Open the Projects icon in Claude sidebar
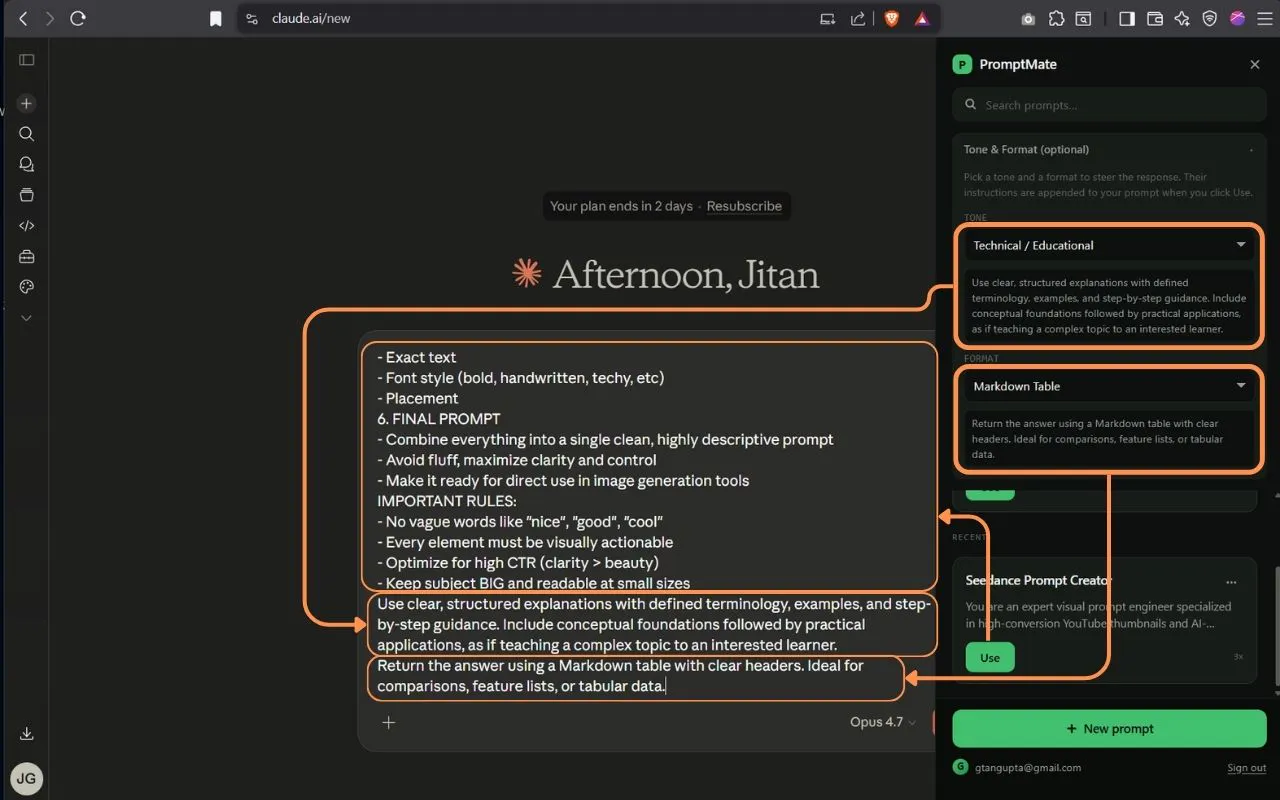Viewport: 1280px width, 800px height. click(27, 195)
